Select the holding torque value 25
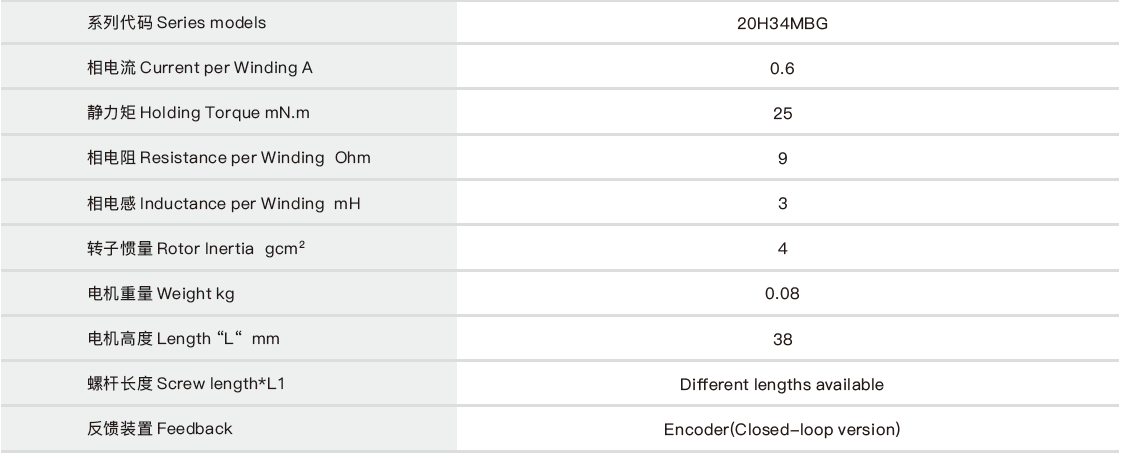The height and width of the screenshot is (455, 1124). tap(782, 113)
